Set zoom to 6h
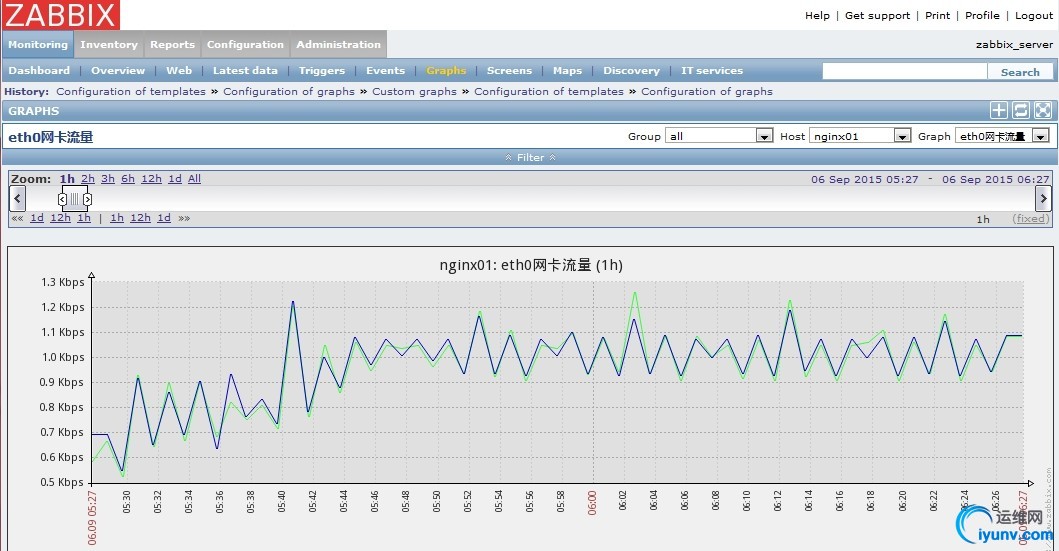Viewport: 1059px width, 551px height. click(x=128, y=179)
